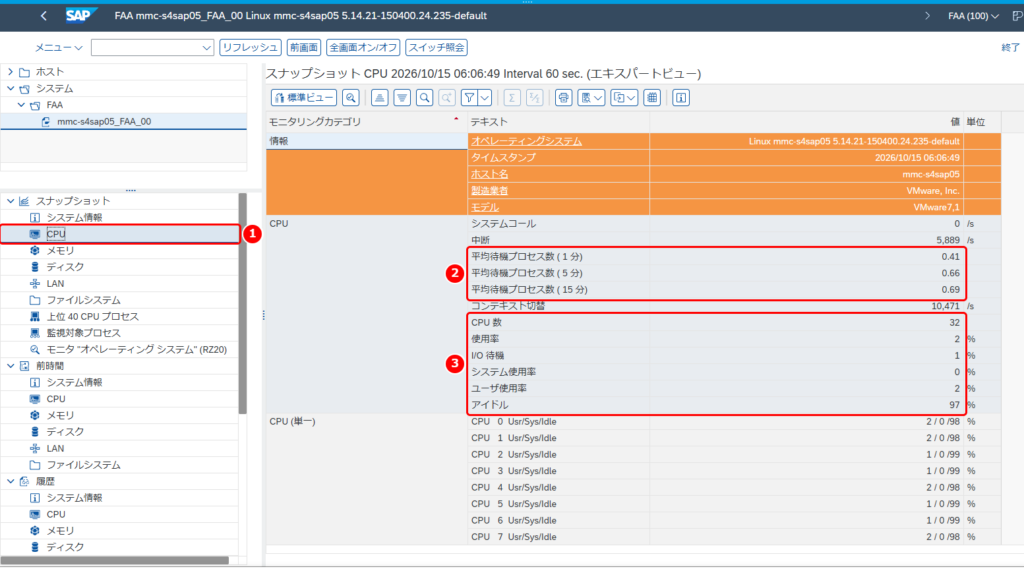Screen dimensions: 1024x569
Task: Click the sort ascending icon
Action: coord(379,98)
